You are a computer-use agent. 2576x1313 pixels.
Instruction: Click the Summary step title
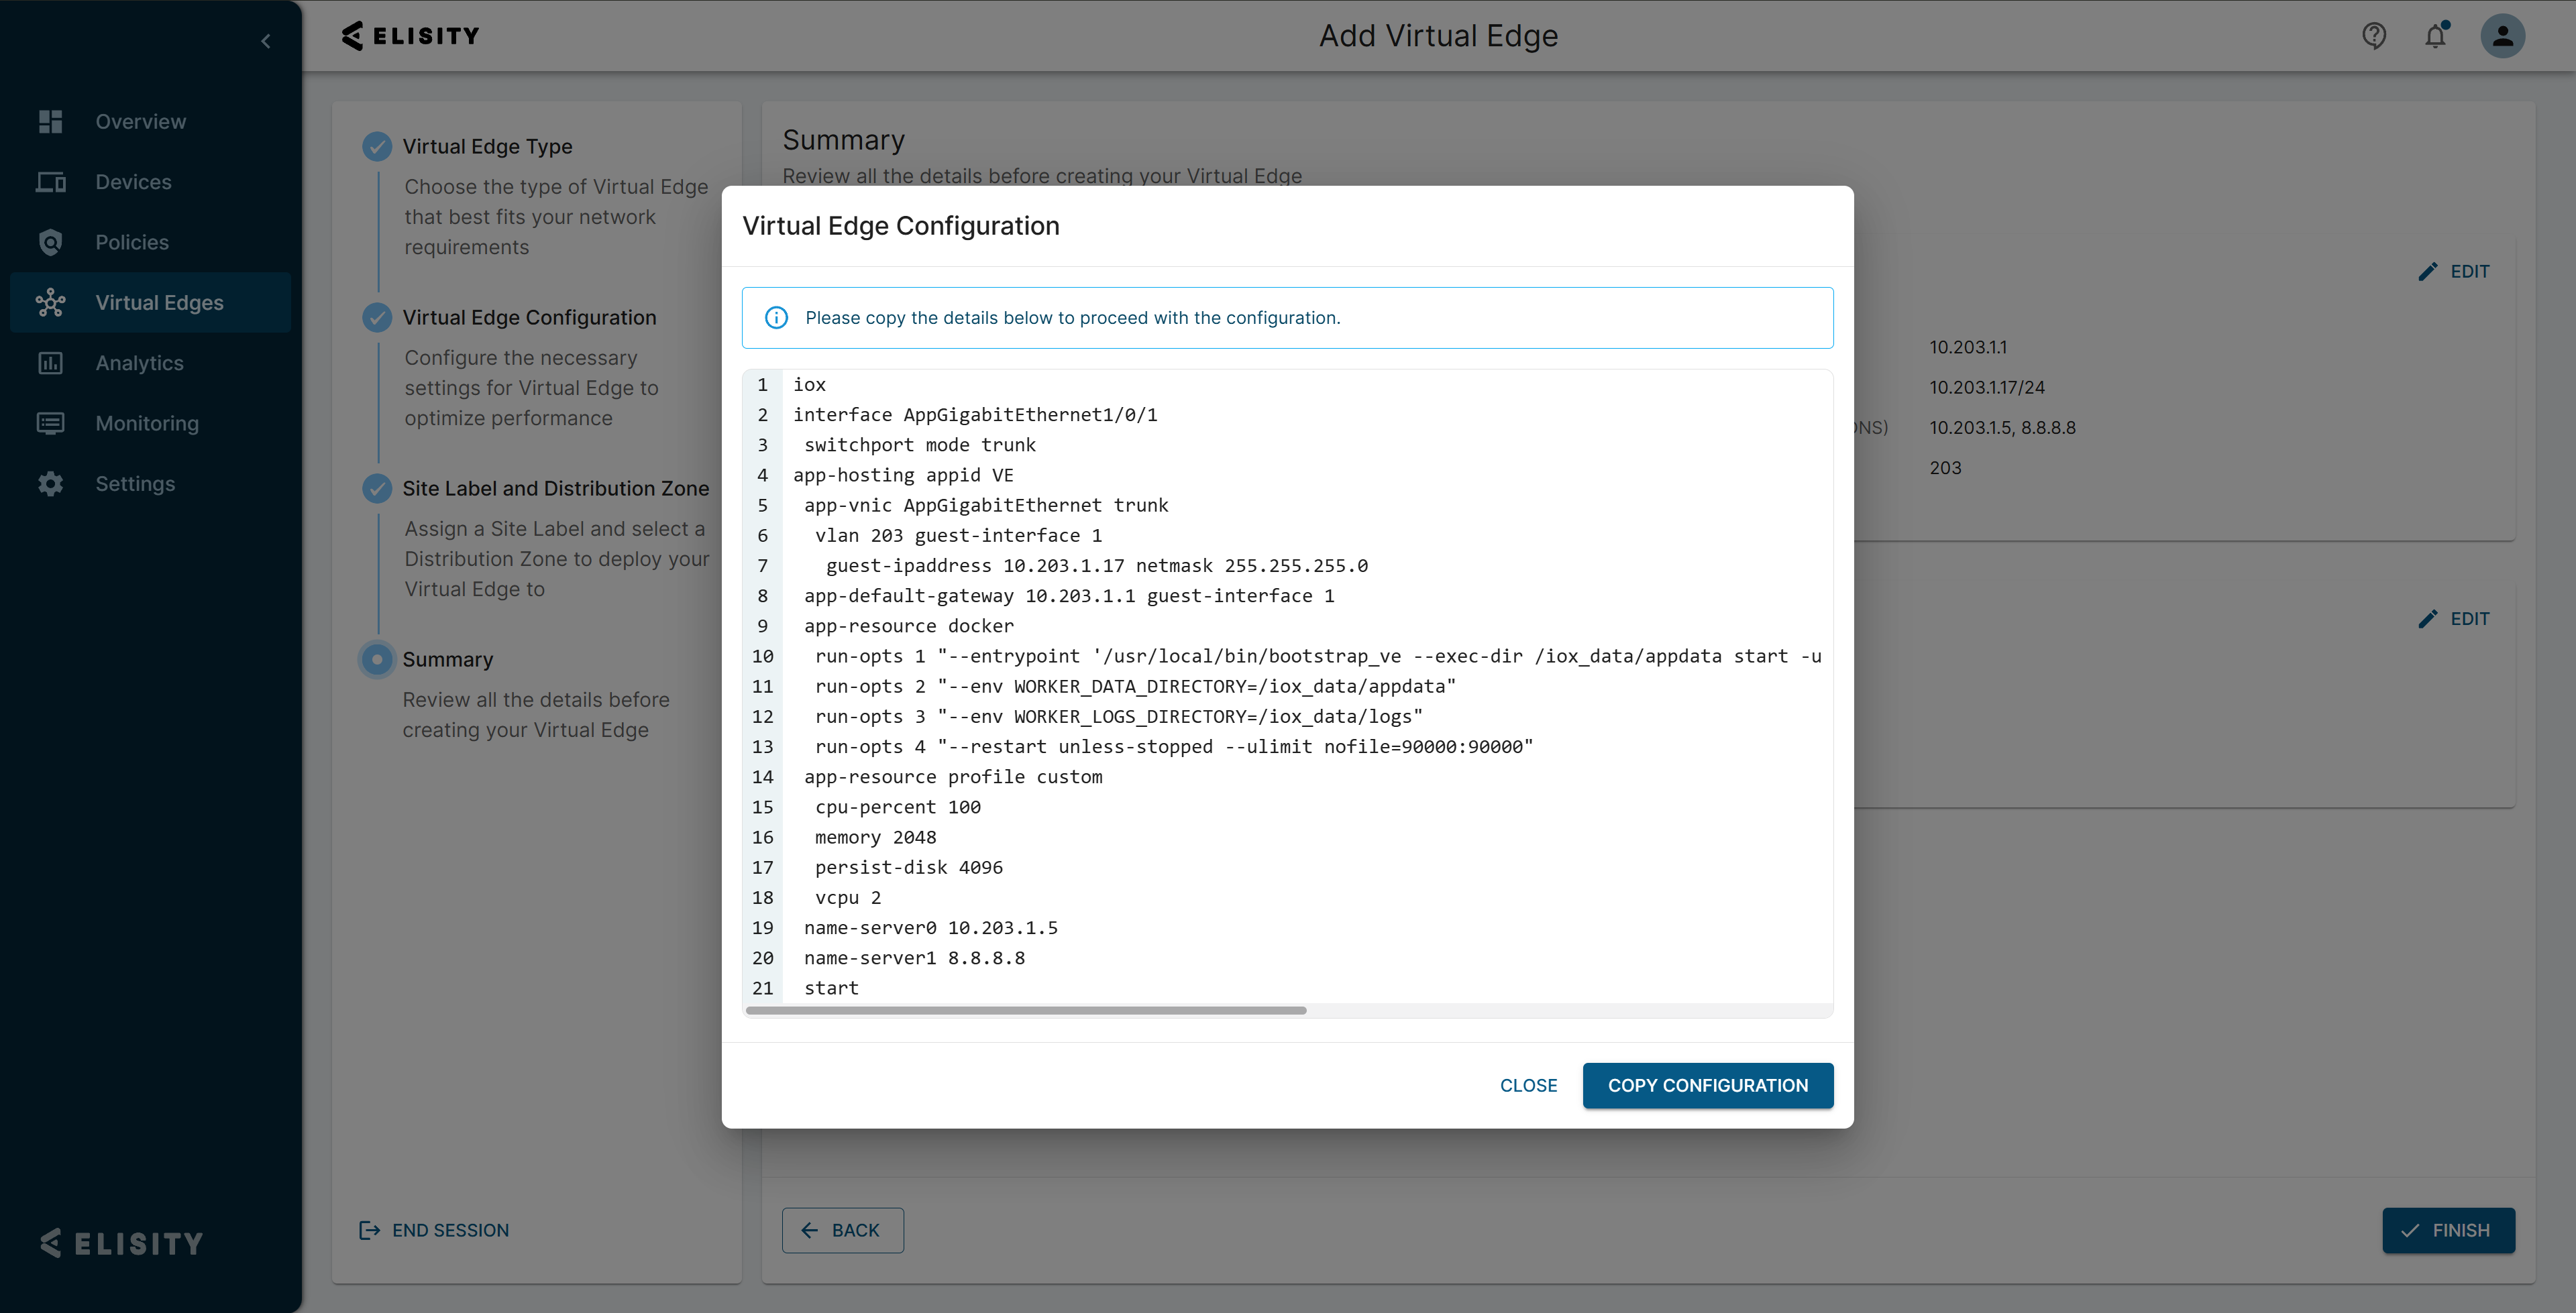448,659
